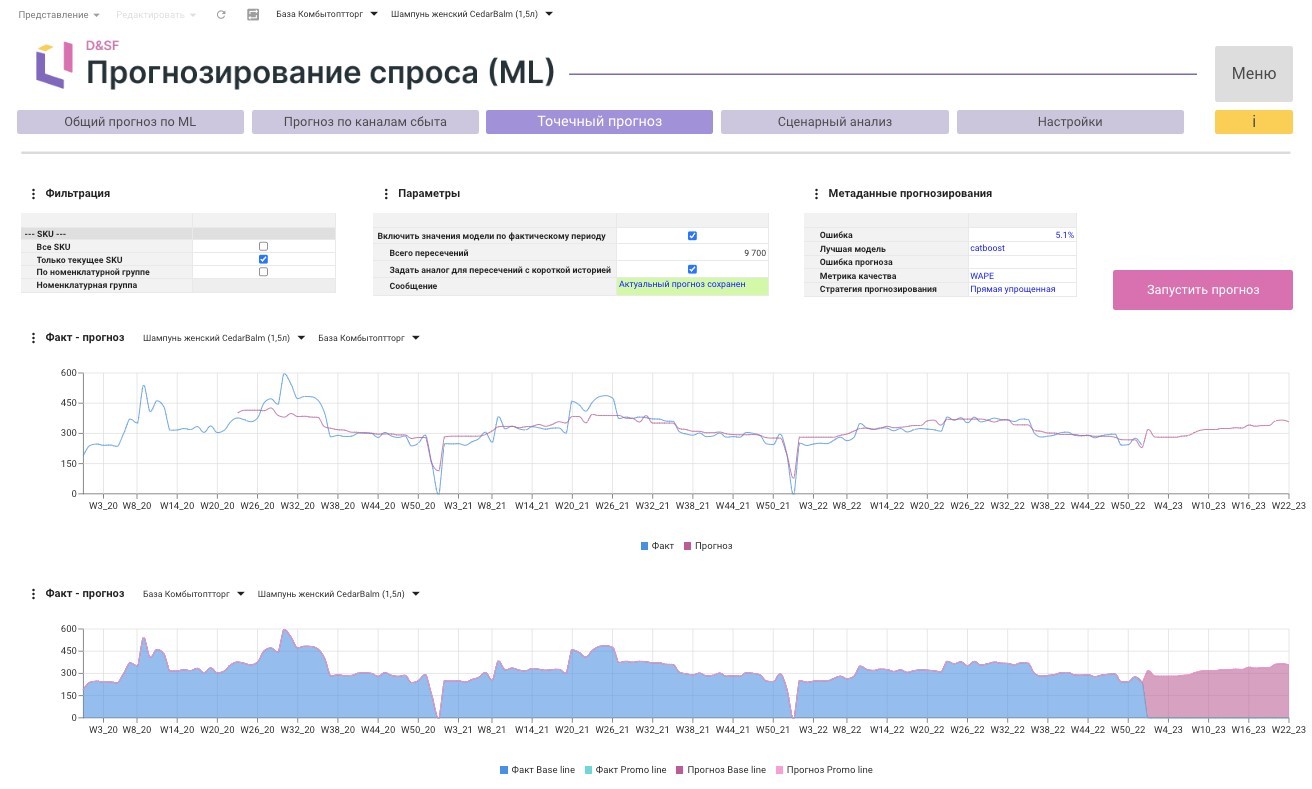Screen dimensions: 1312x789
Task: Expand the Представление dropdown menu
Action: (59, 15)
